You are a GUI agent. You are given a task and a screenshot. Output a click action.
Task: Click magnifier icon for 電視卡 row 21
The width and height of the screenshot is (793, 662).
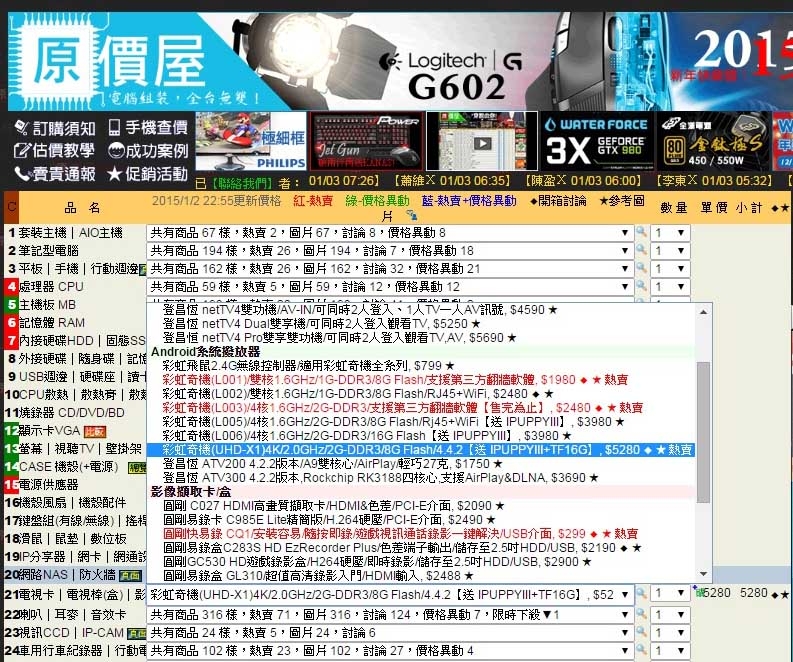[x=641, y=593]
